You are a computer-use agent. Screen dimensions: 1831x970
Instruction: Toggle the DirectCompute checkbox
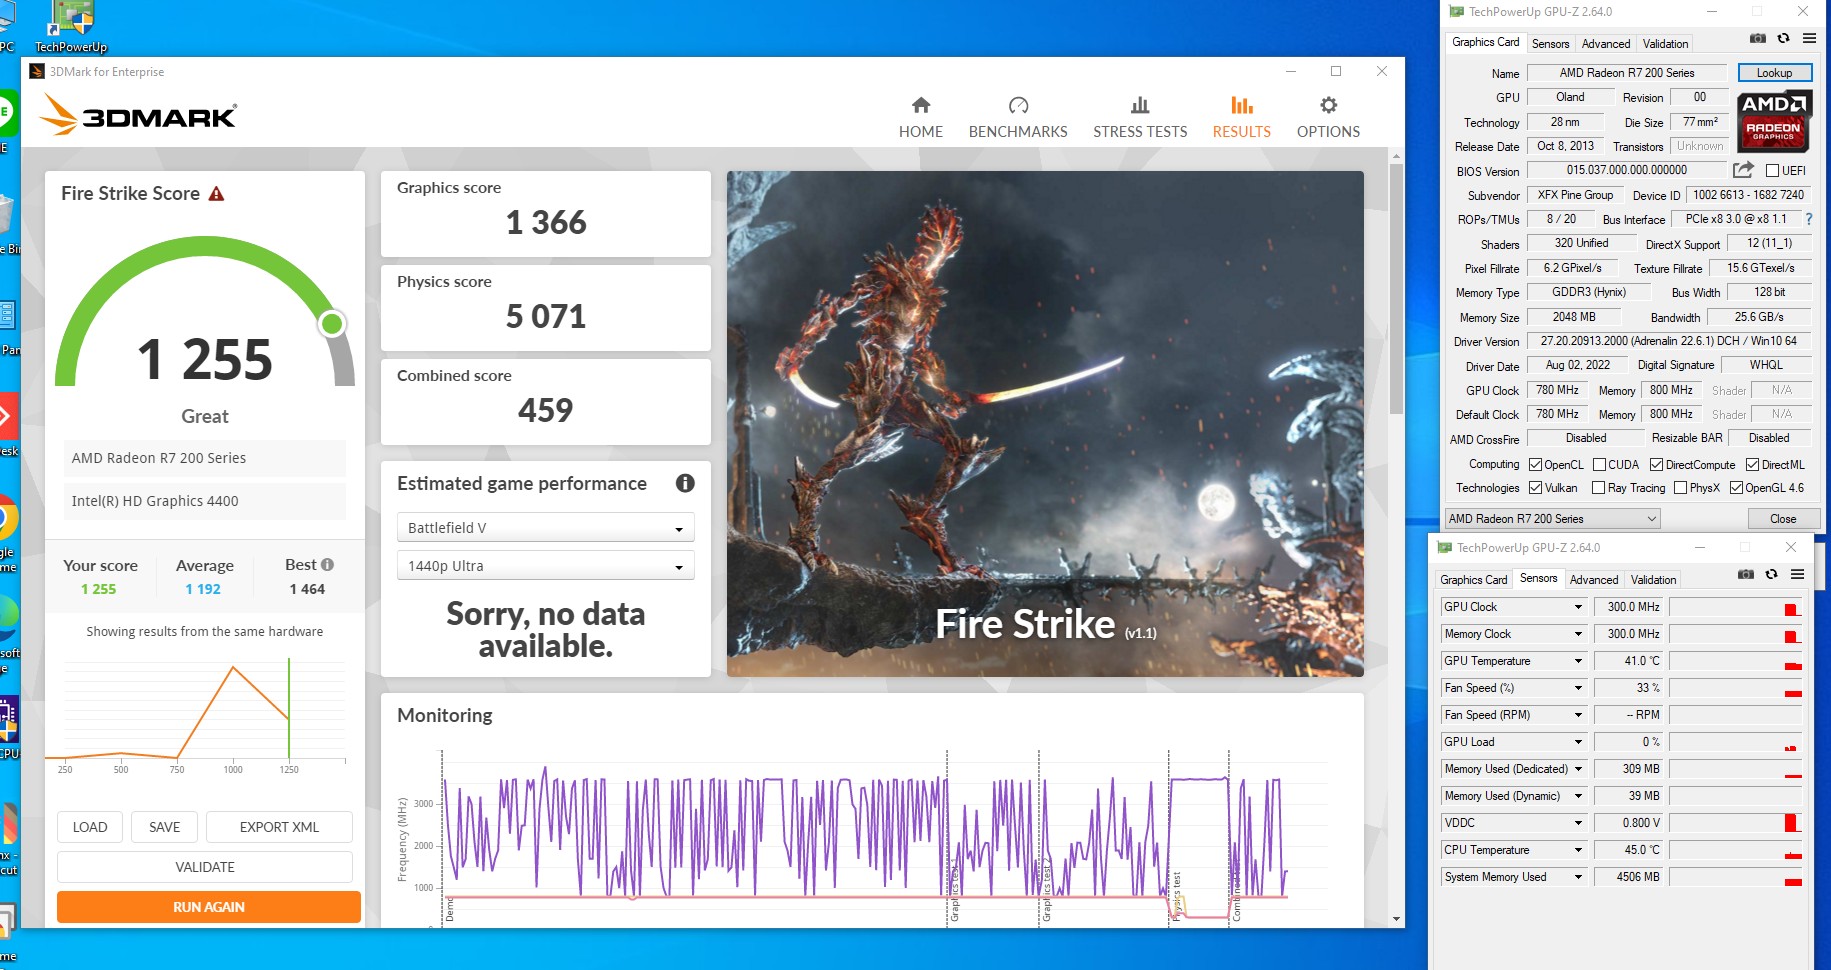click(x=1656, y=465)
